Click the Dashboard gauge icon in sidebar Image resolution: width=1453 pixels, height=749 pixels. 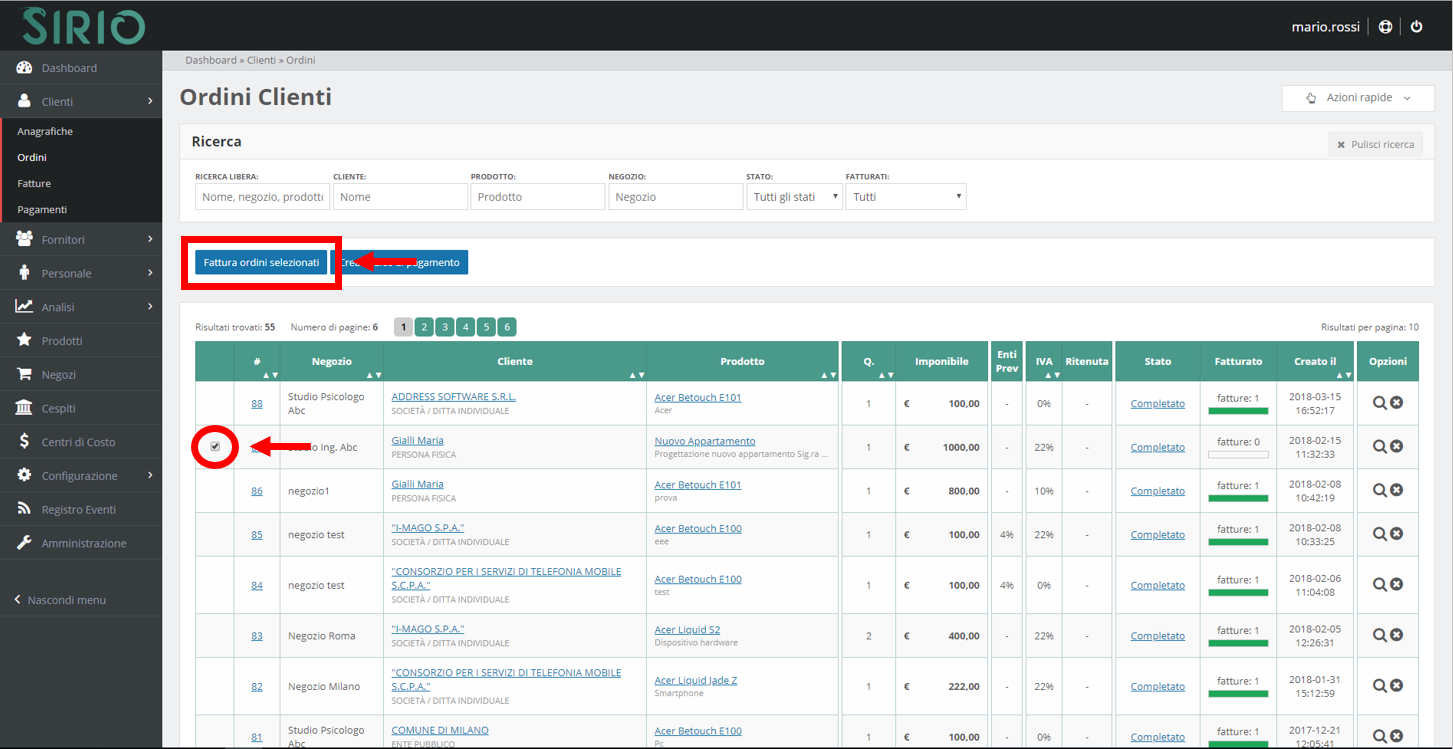pyautogui.click(x=25, y=68)
